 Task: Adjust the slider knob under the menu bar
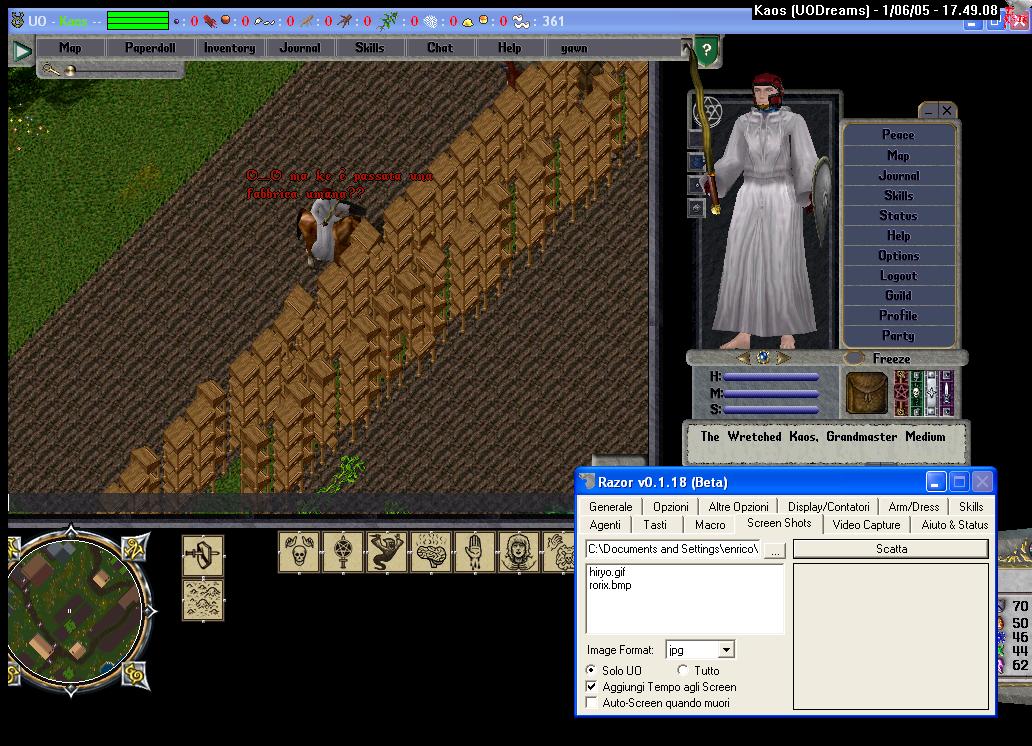[70, 70]
